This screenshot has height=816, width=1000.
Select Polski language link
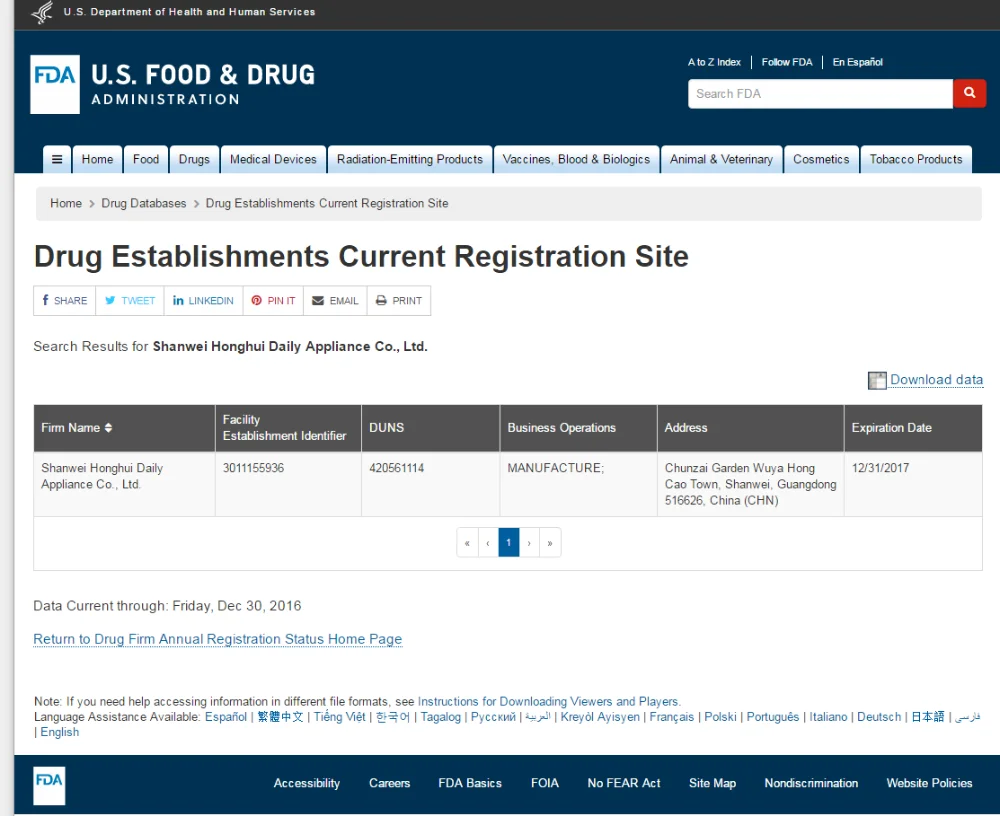(x=720, y=716)
